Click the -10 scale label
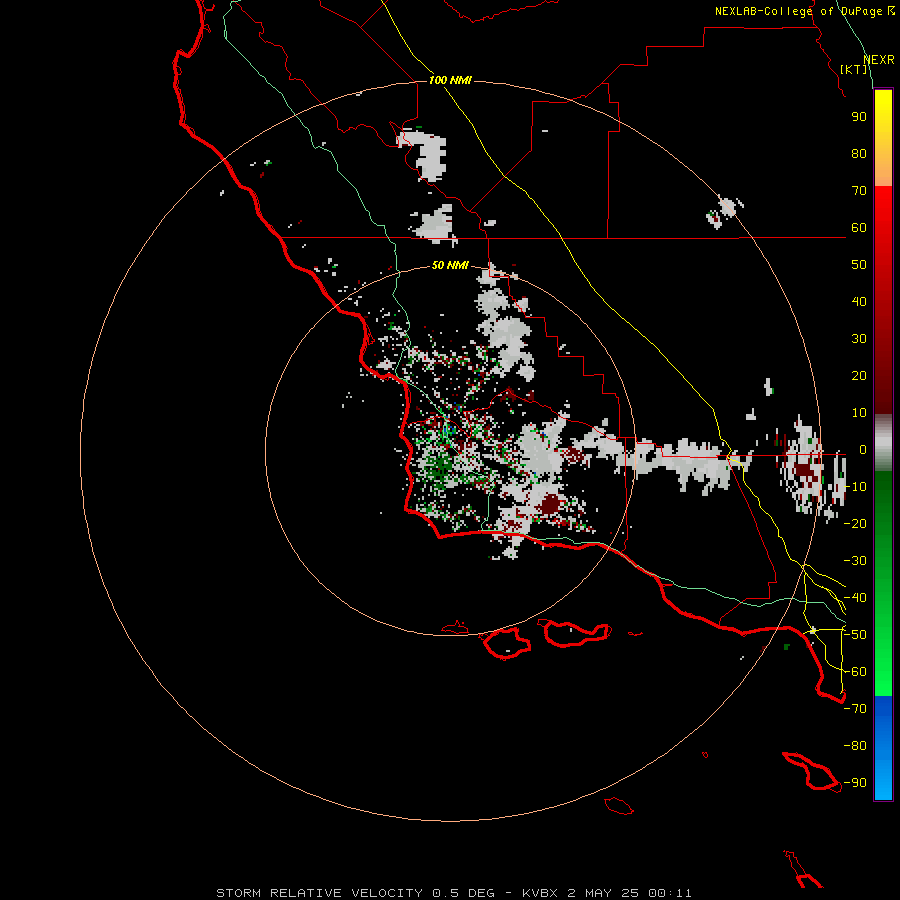The width and height of the screenshot is (900, 900). point(855,487)
